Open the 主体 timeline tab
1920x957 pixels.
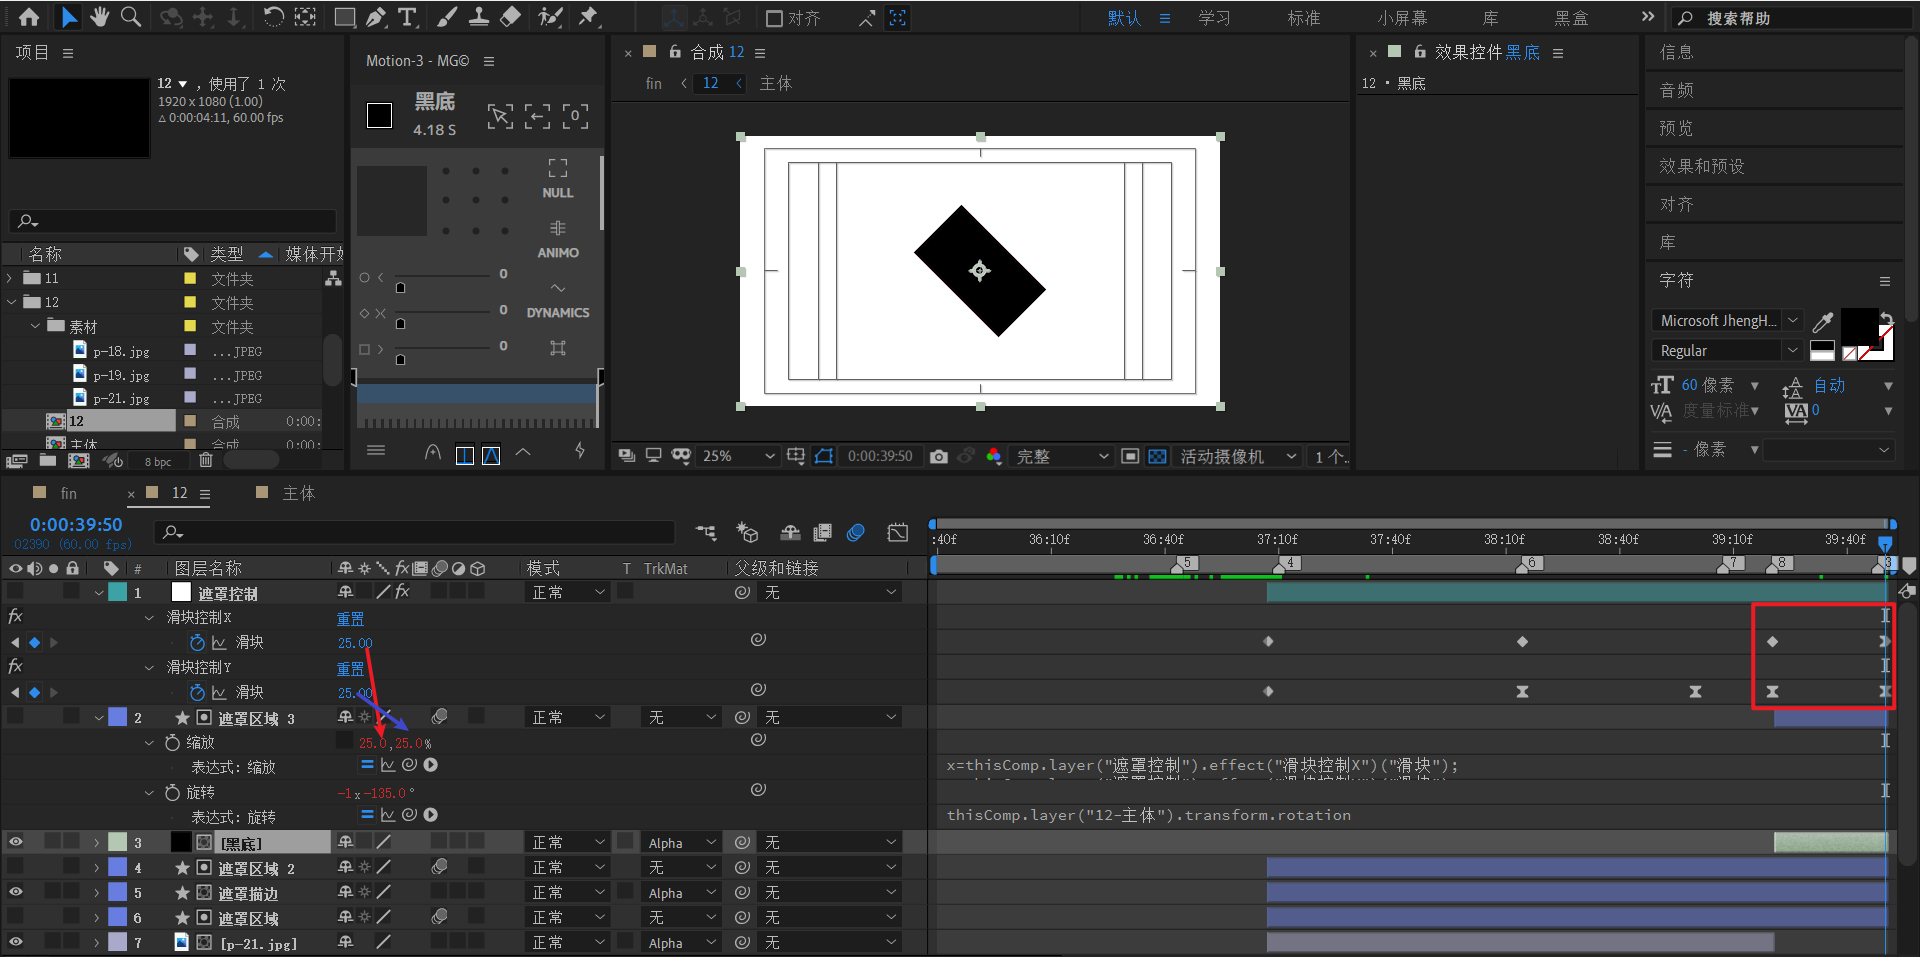pyautogui.click(x=299, y=493)
